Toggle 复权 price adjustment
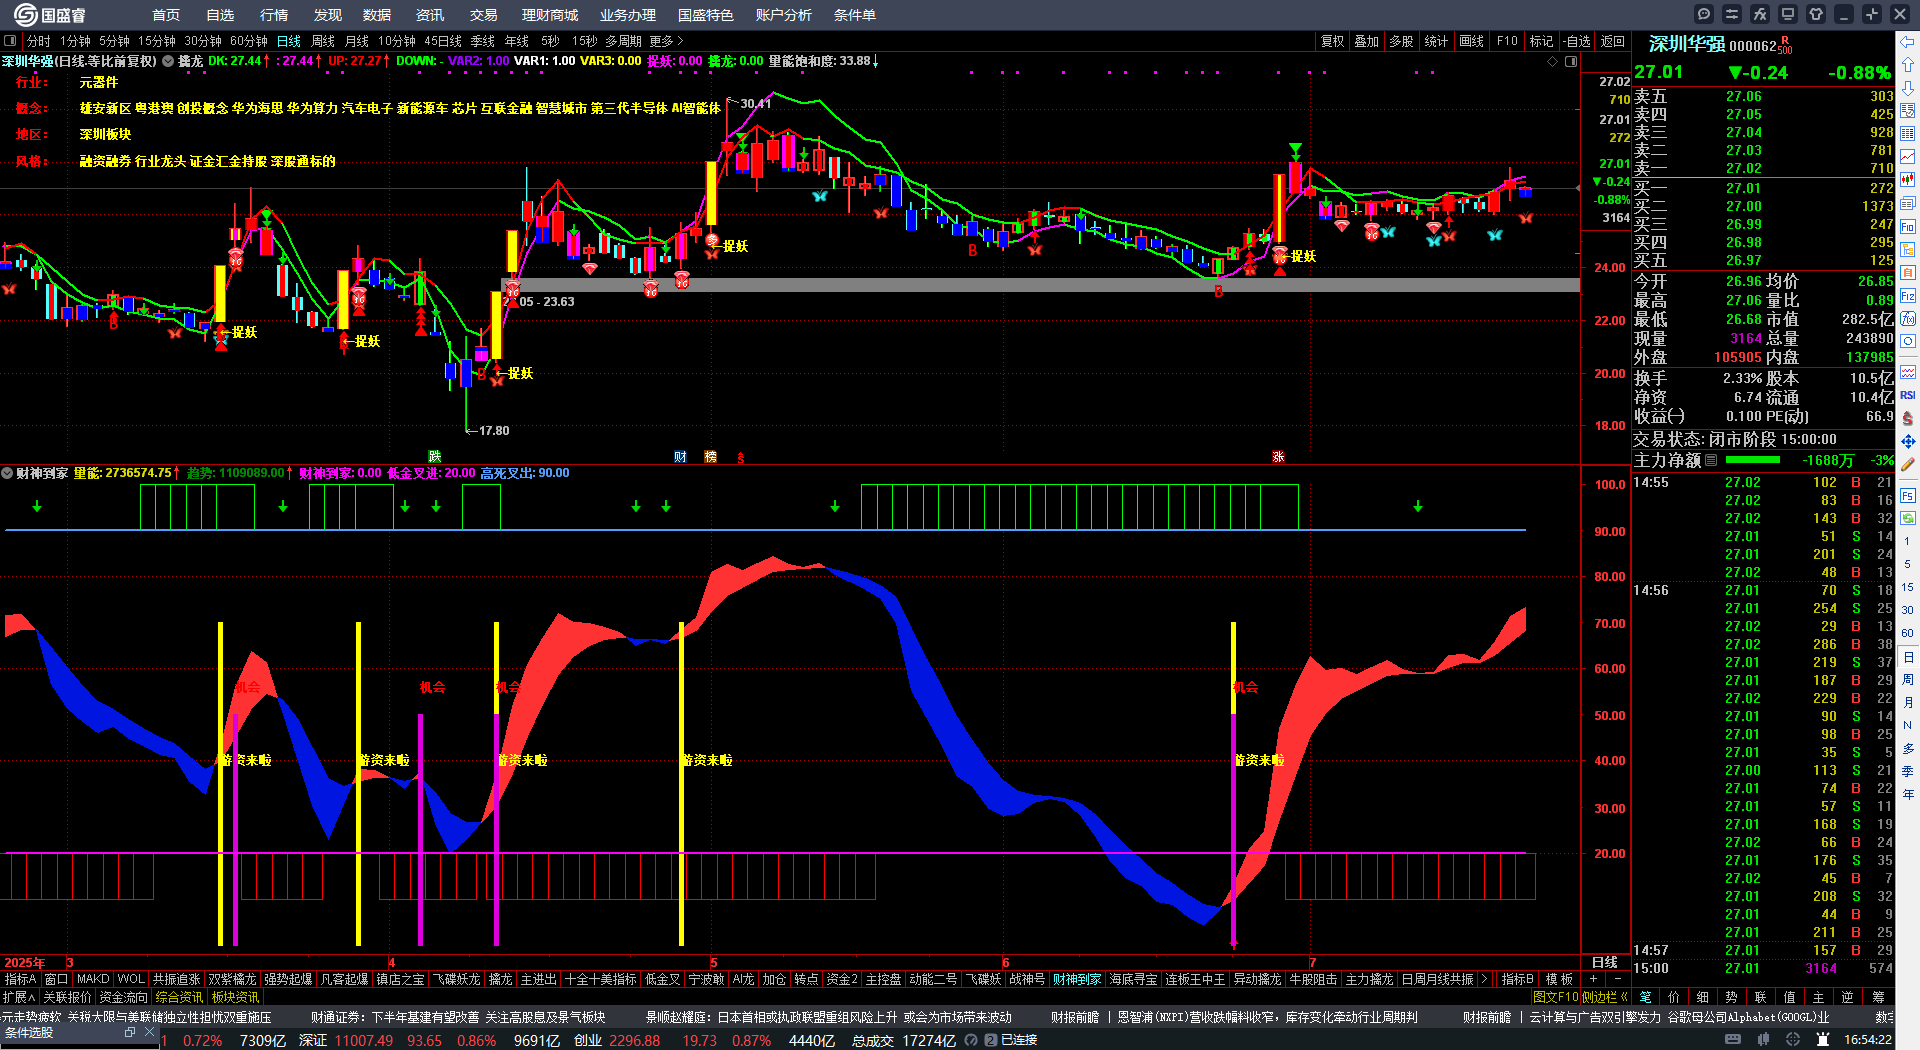The image size is (1920, 1050). (x=1332, y=41)
